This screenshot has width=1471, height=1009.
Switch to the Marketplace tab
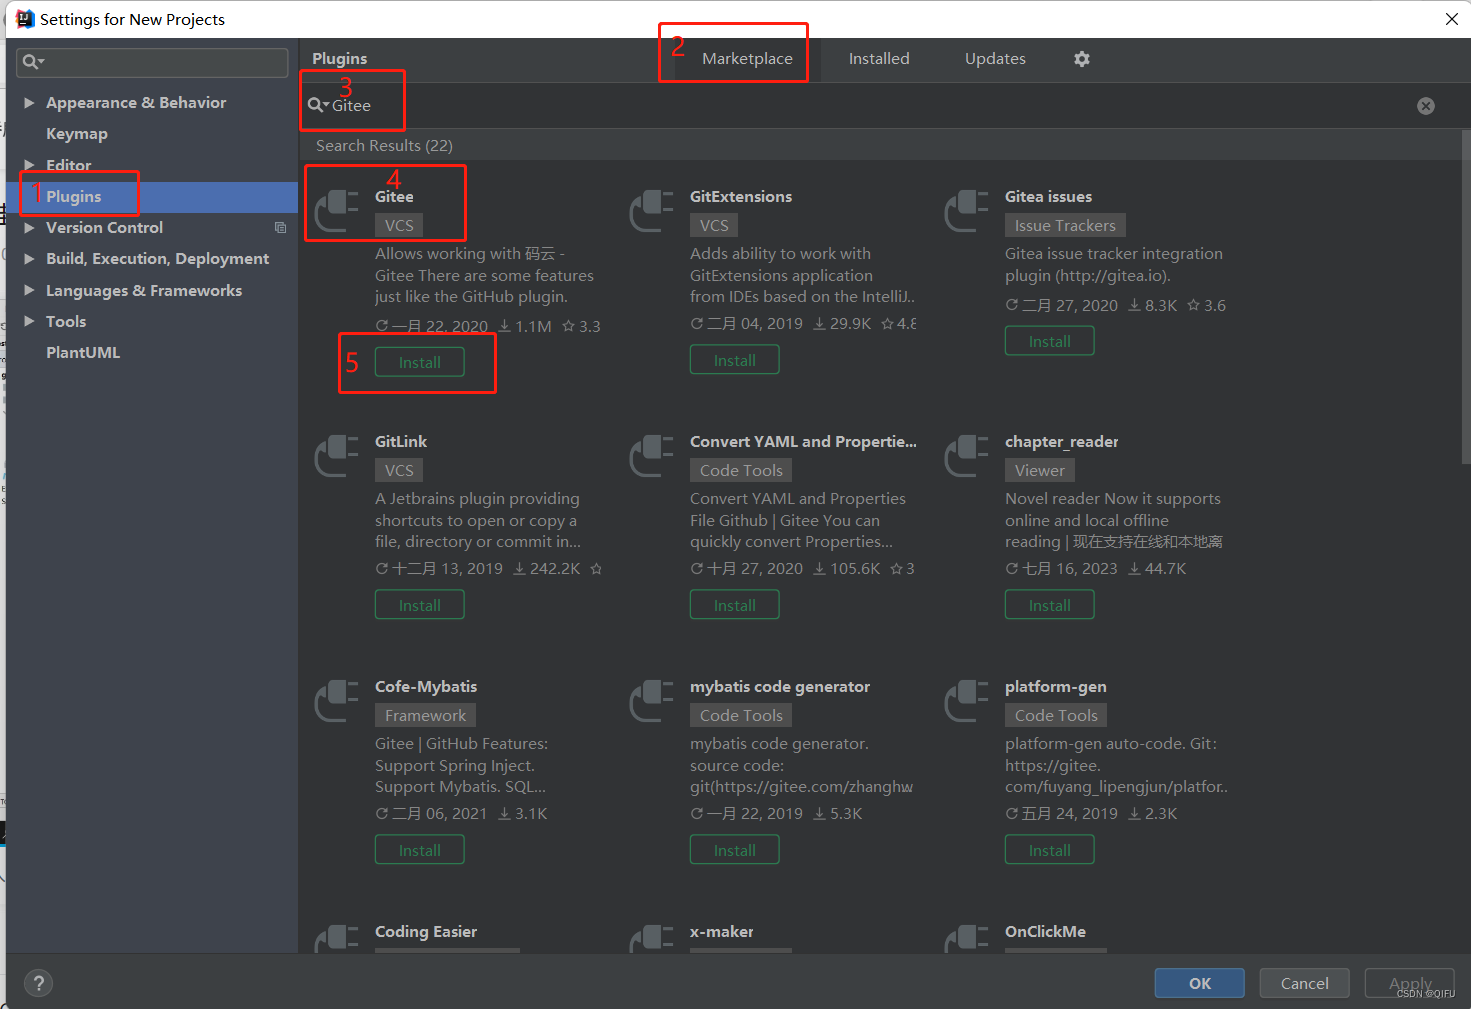click(747, 59)
